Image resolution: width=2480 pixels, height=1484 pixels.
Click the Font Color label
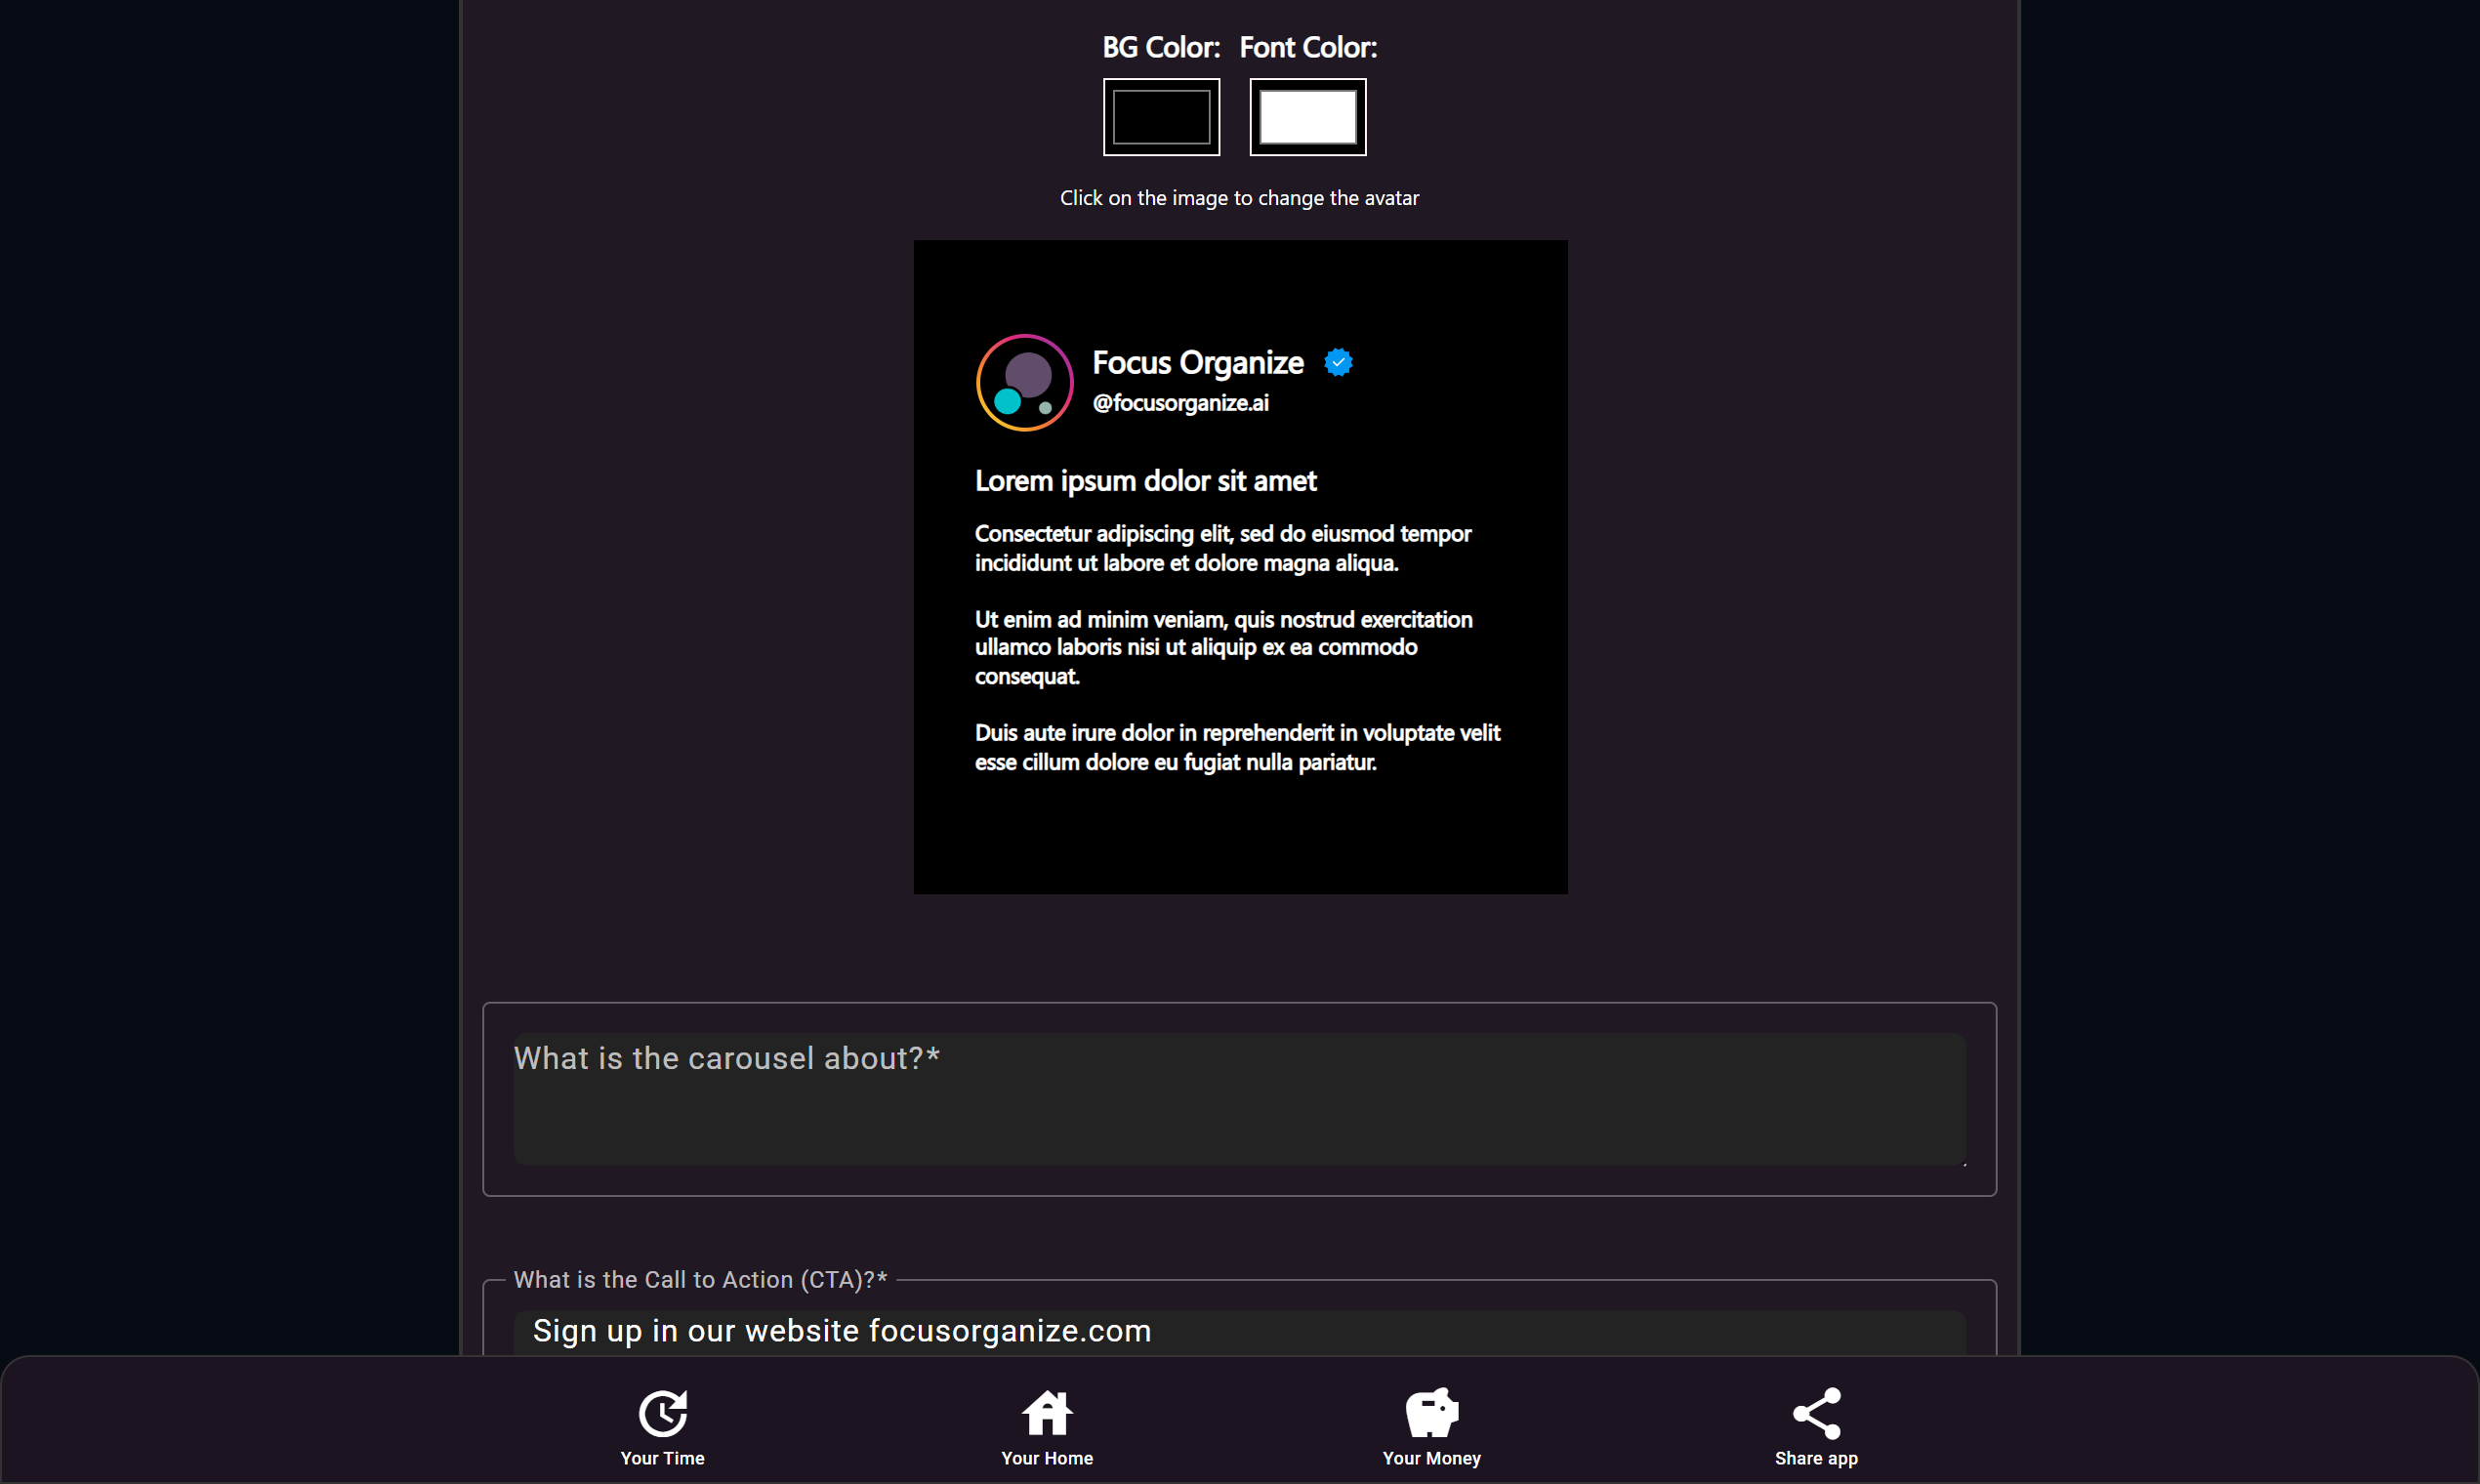click(1308, 47)
